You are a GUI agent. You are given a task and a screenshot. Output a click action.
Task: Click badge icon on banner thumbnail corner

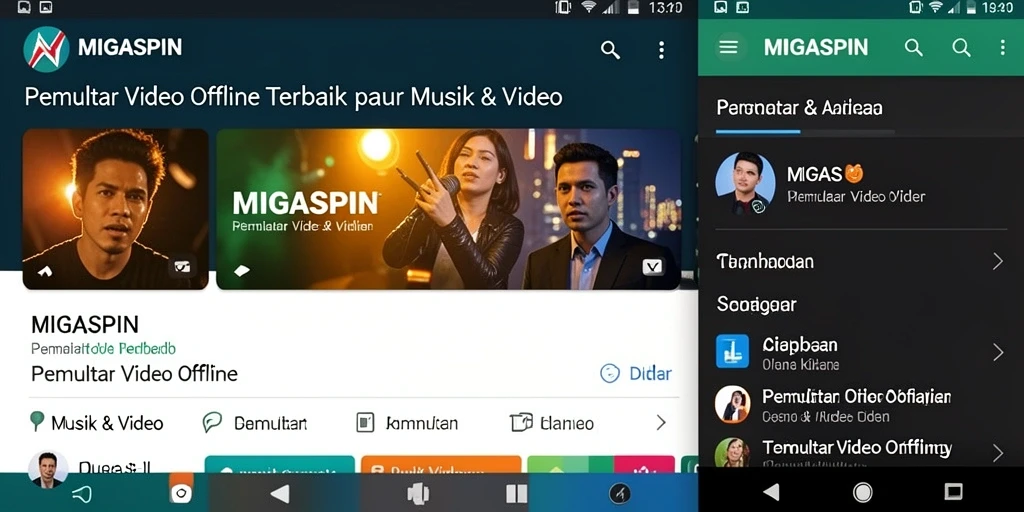652,266
